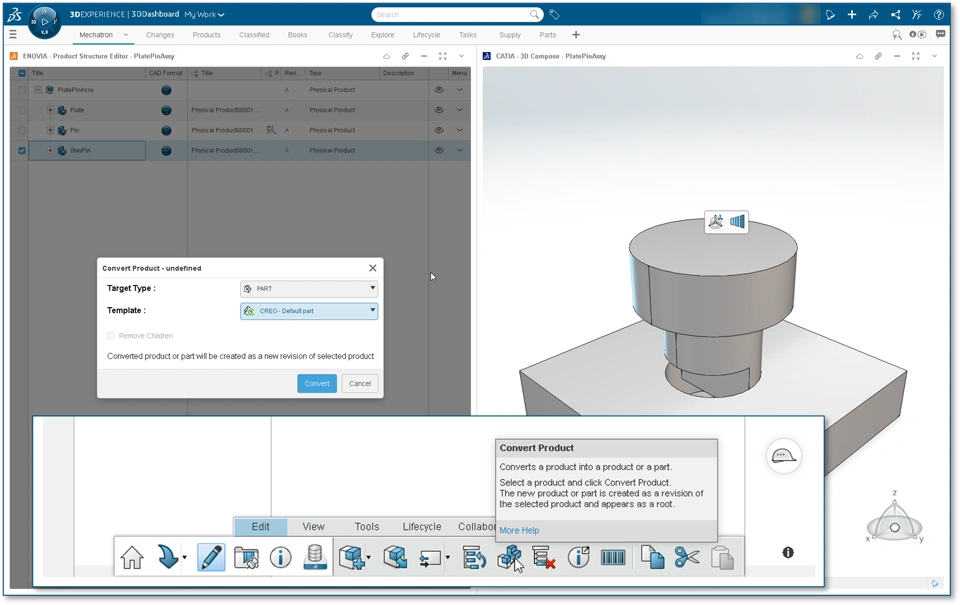The height and width of the screenshot is (605, 960).
Task: Click the tag icon beside the search box
Action: coord(555,15)
